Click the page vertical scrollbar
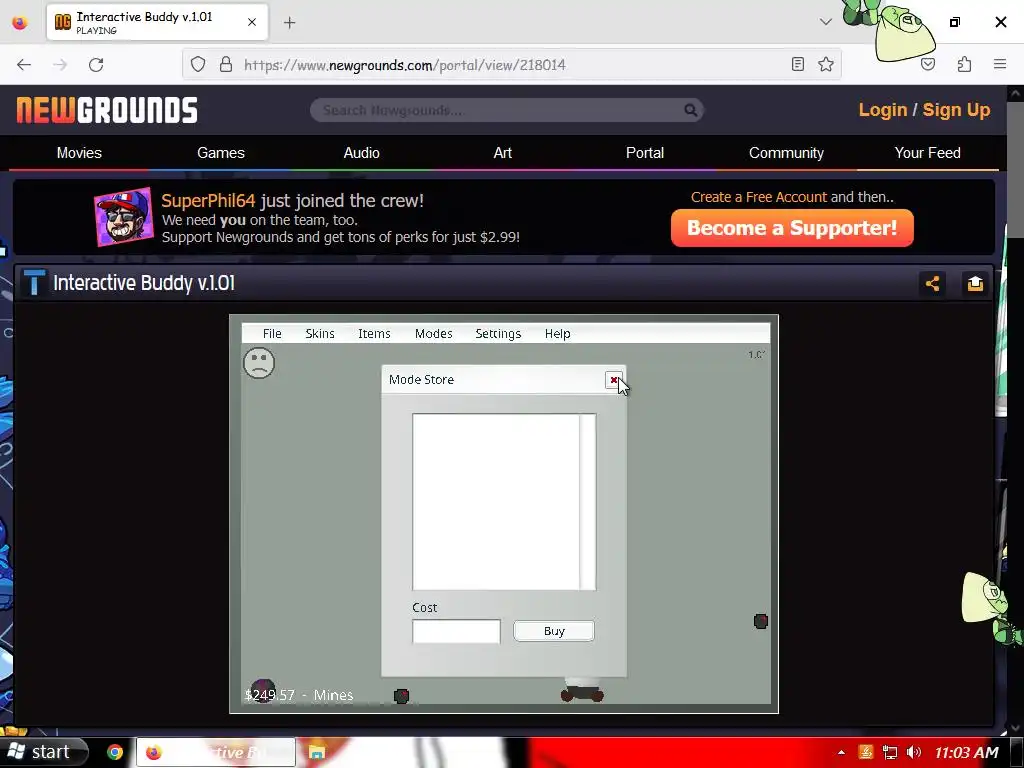This screenshot has width=1024, height=768. 1014,172
